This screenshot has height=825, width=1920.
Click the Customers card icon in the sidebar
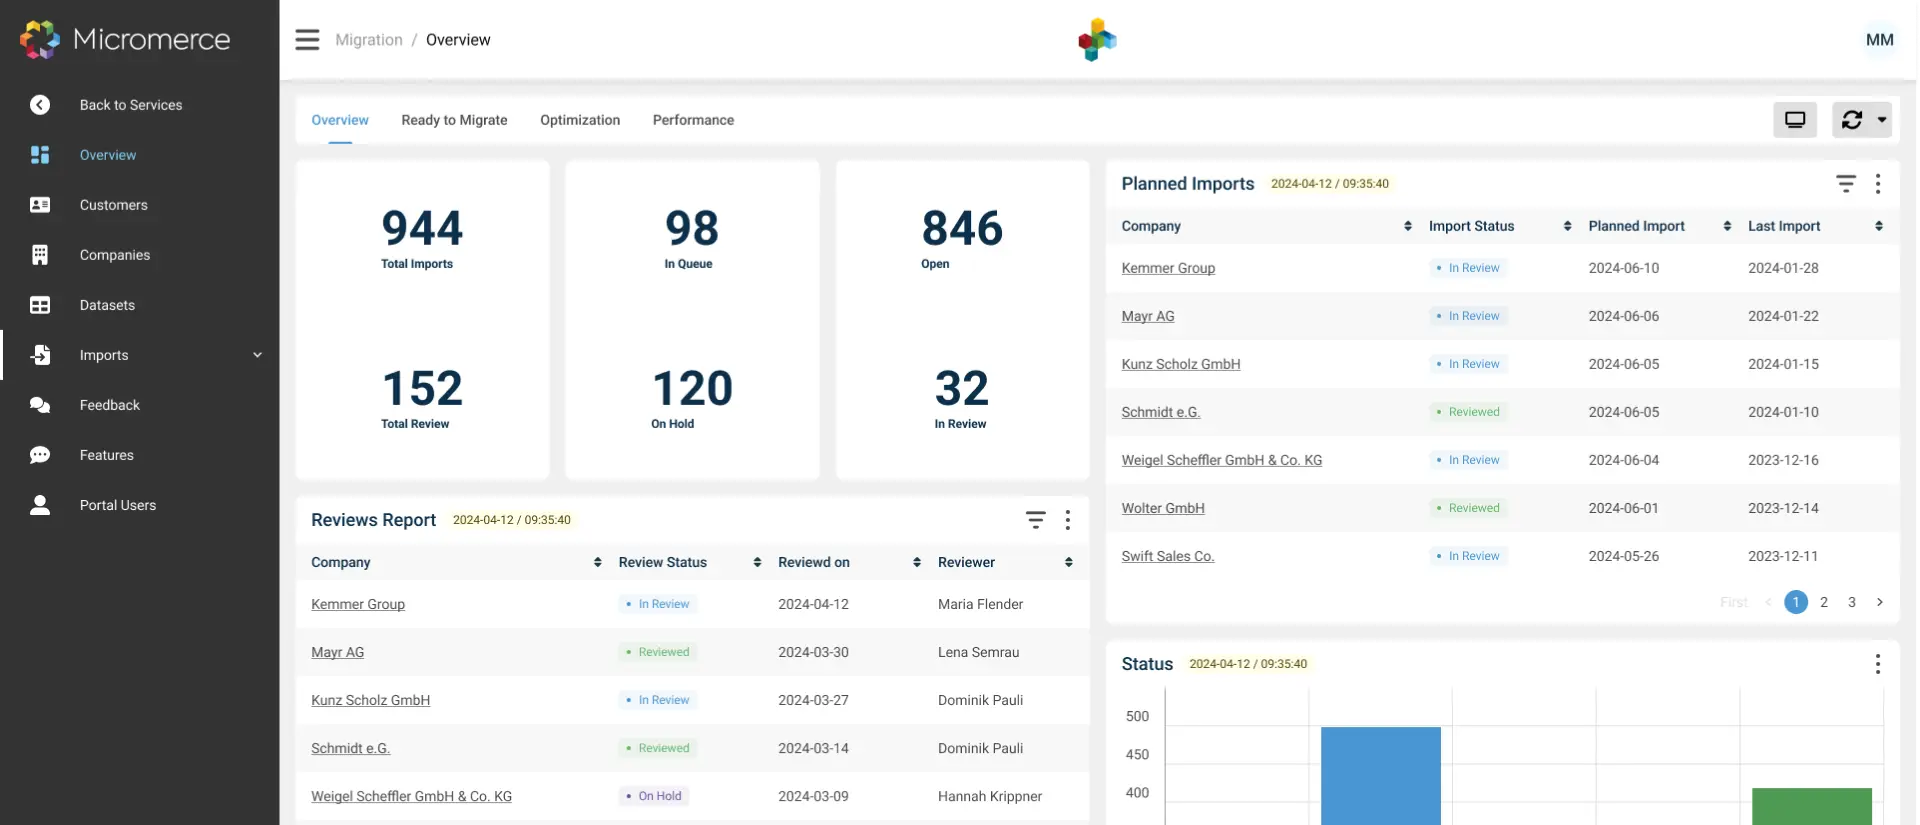[40, 205]
